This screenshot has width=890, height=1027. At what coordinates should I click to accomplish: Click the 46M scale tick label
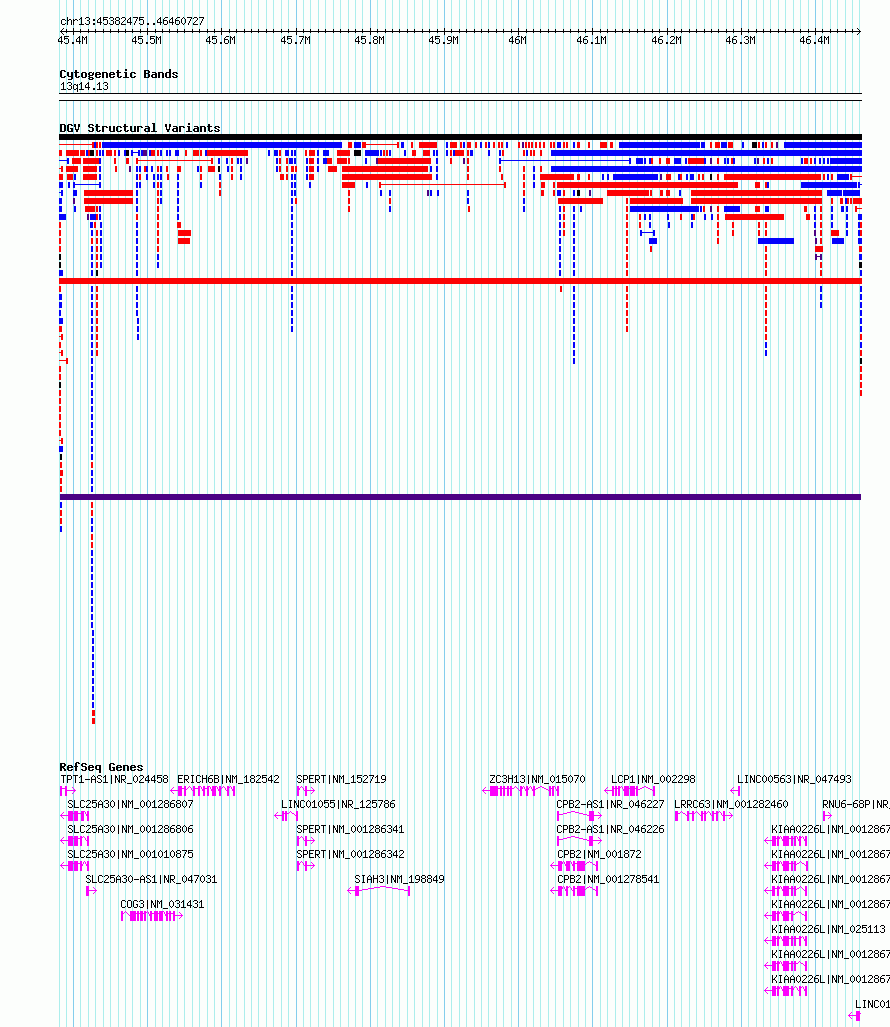coord(517,41)
